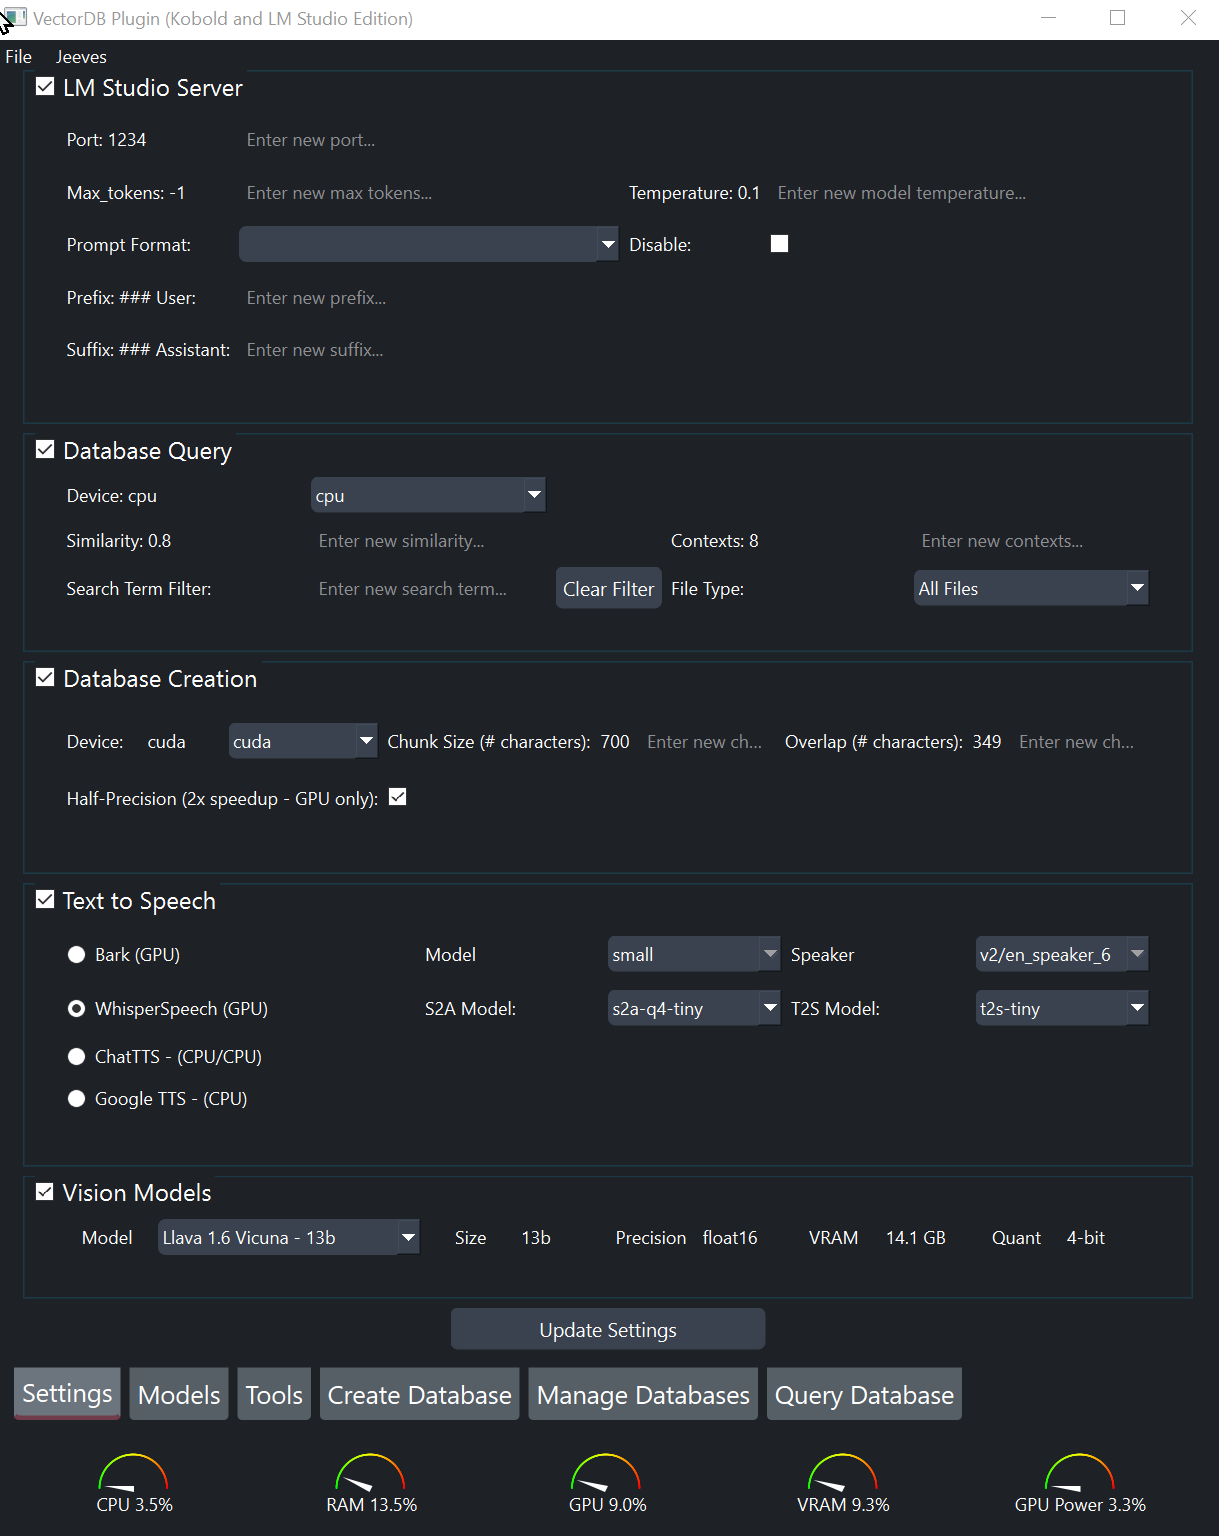Viewport: 1219px width, 1536px height.
Task: Choose Google TTS - (CPU) option
Action: point(76,1099)
